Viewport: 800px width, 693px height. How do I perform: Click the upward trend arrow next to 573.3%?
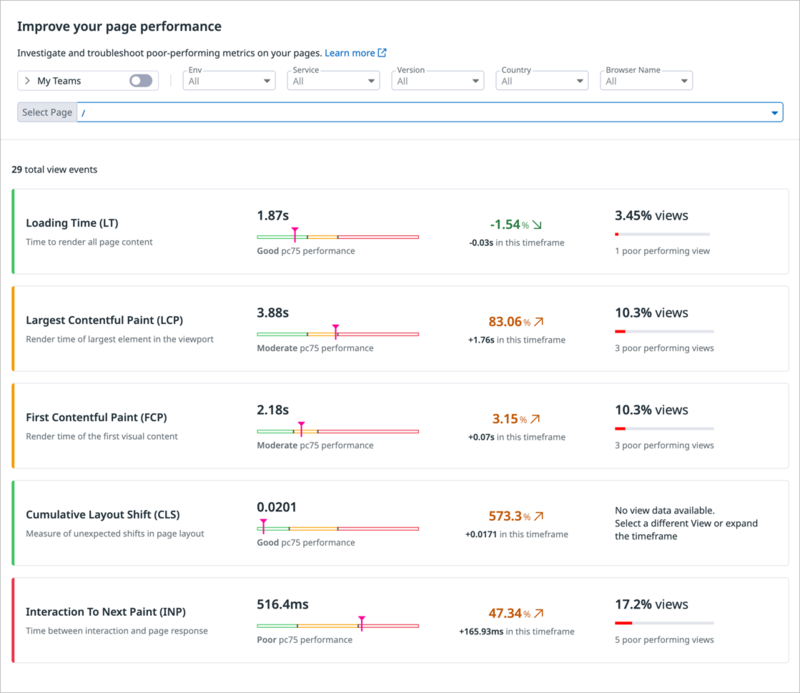(539, 516)
